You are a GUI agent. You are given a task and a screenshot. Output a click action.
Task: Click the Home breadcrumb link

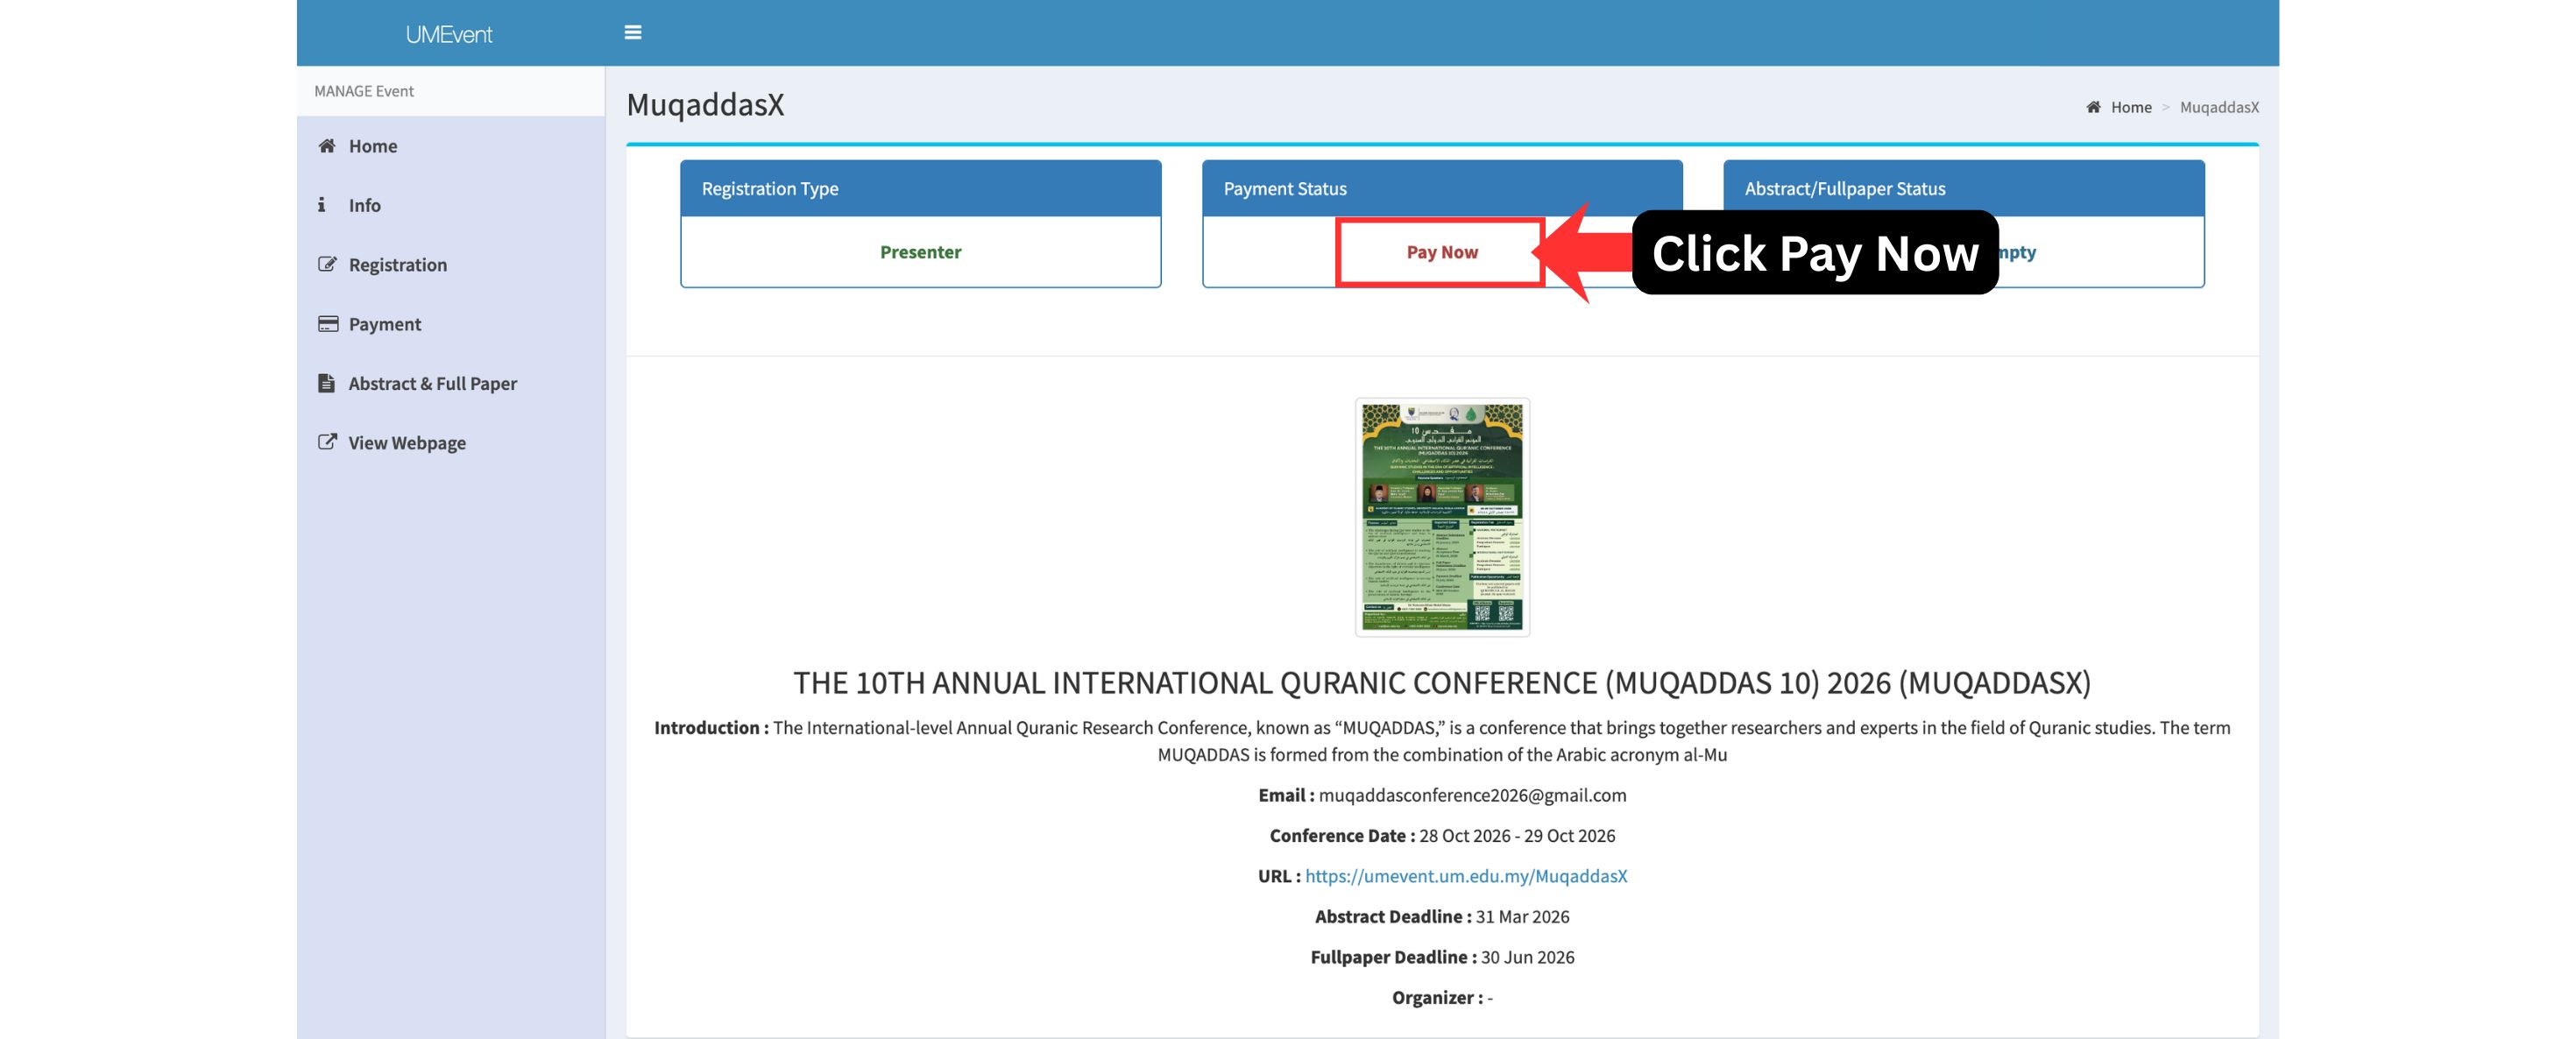(x=2130, y=107)
